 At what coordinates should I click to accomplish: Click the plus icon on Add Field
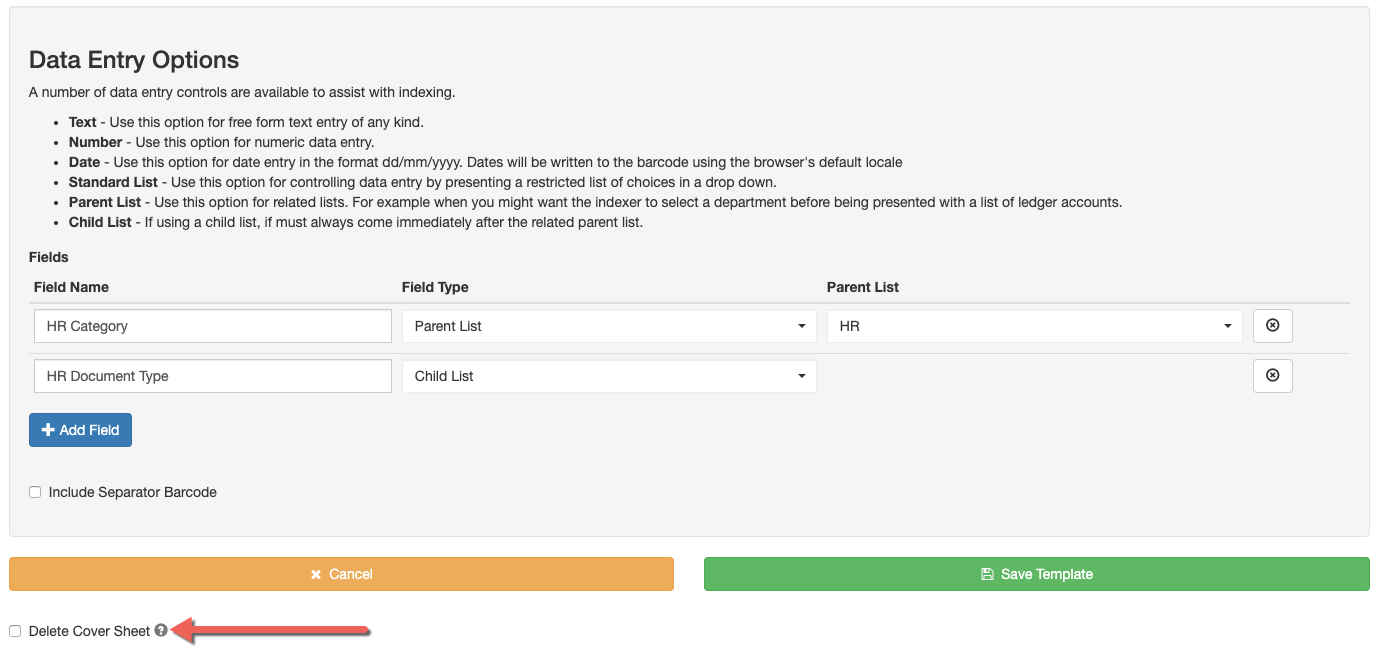click(48, 430)
